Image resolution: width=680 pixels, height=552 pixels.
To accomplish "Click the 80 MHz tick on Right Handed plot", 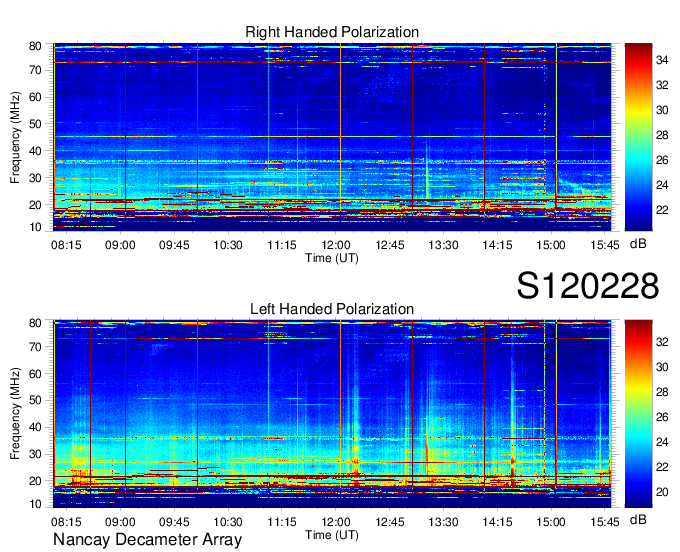I will pos(35,46).
